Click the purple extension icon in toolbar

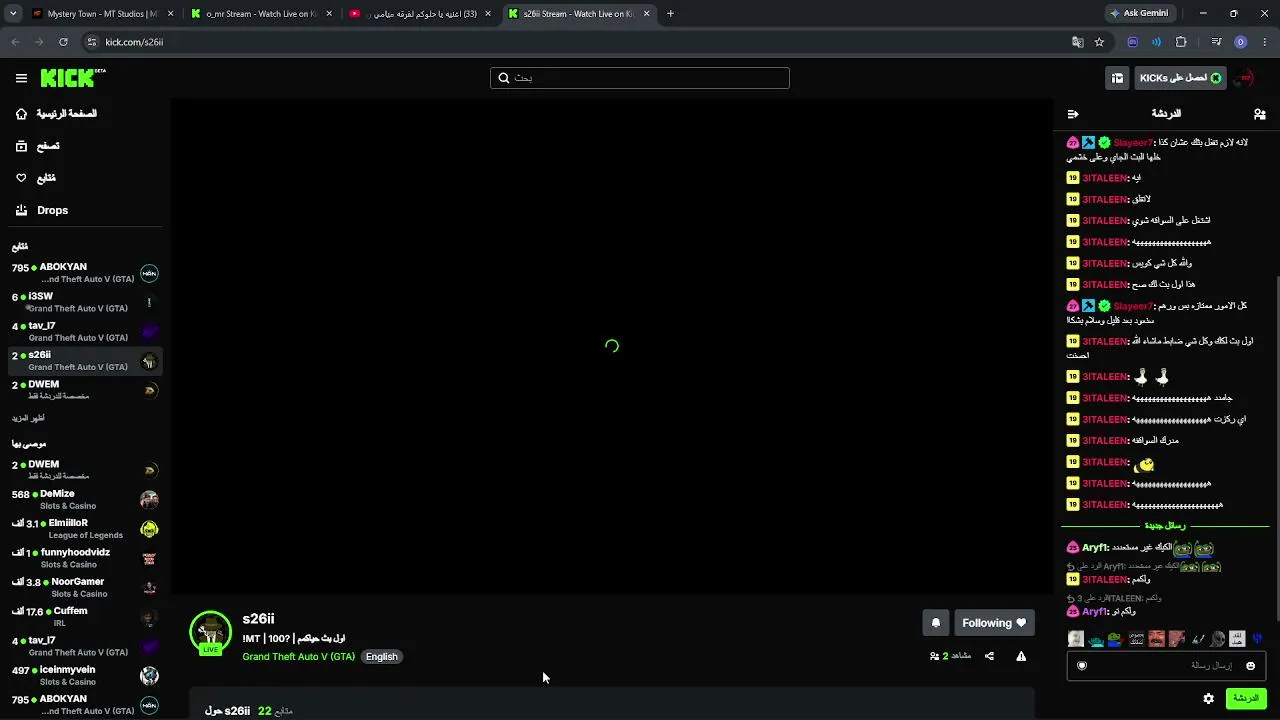click(1133, 42)
